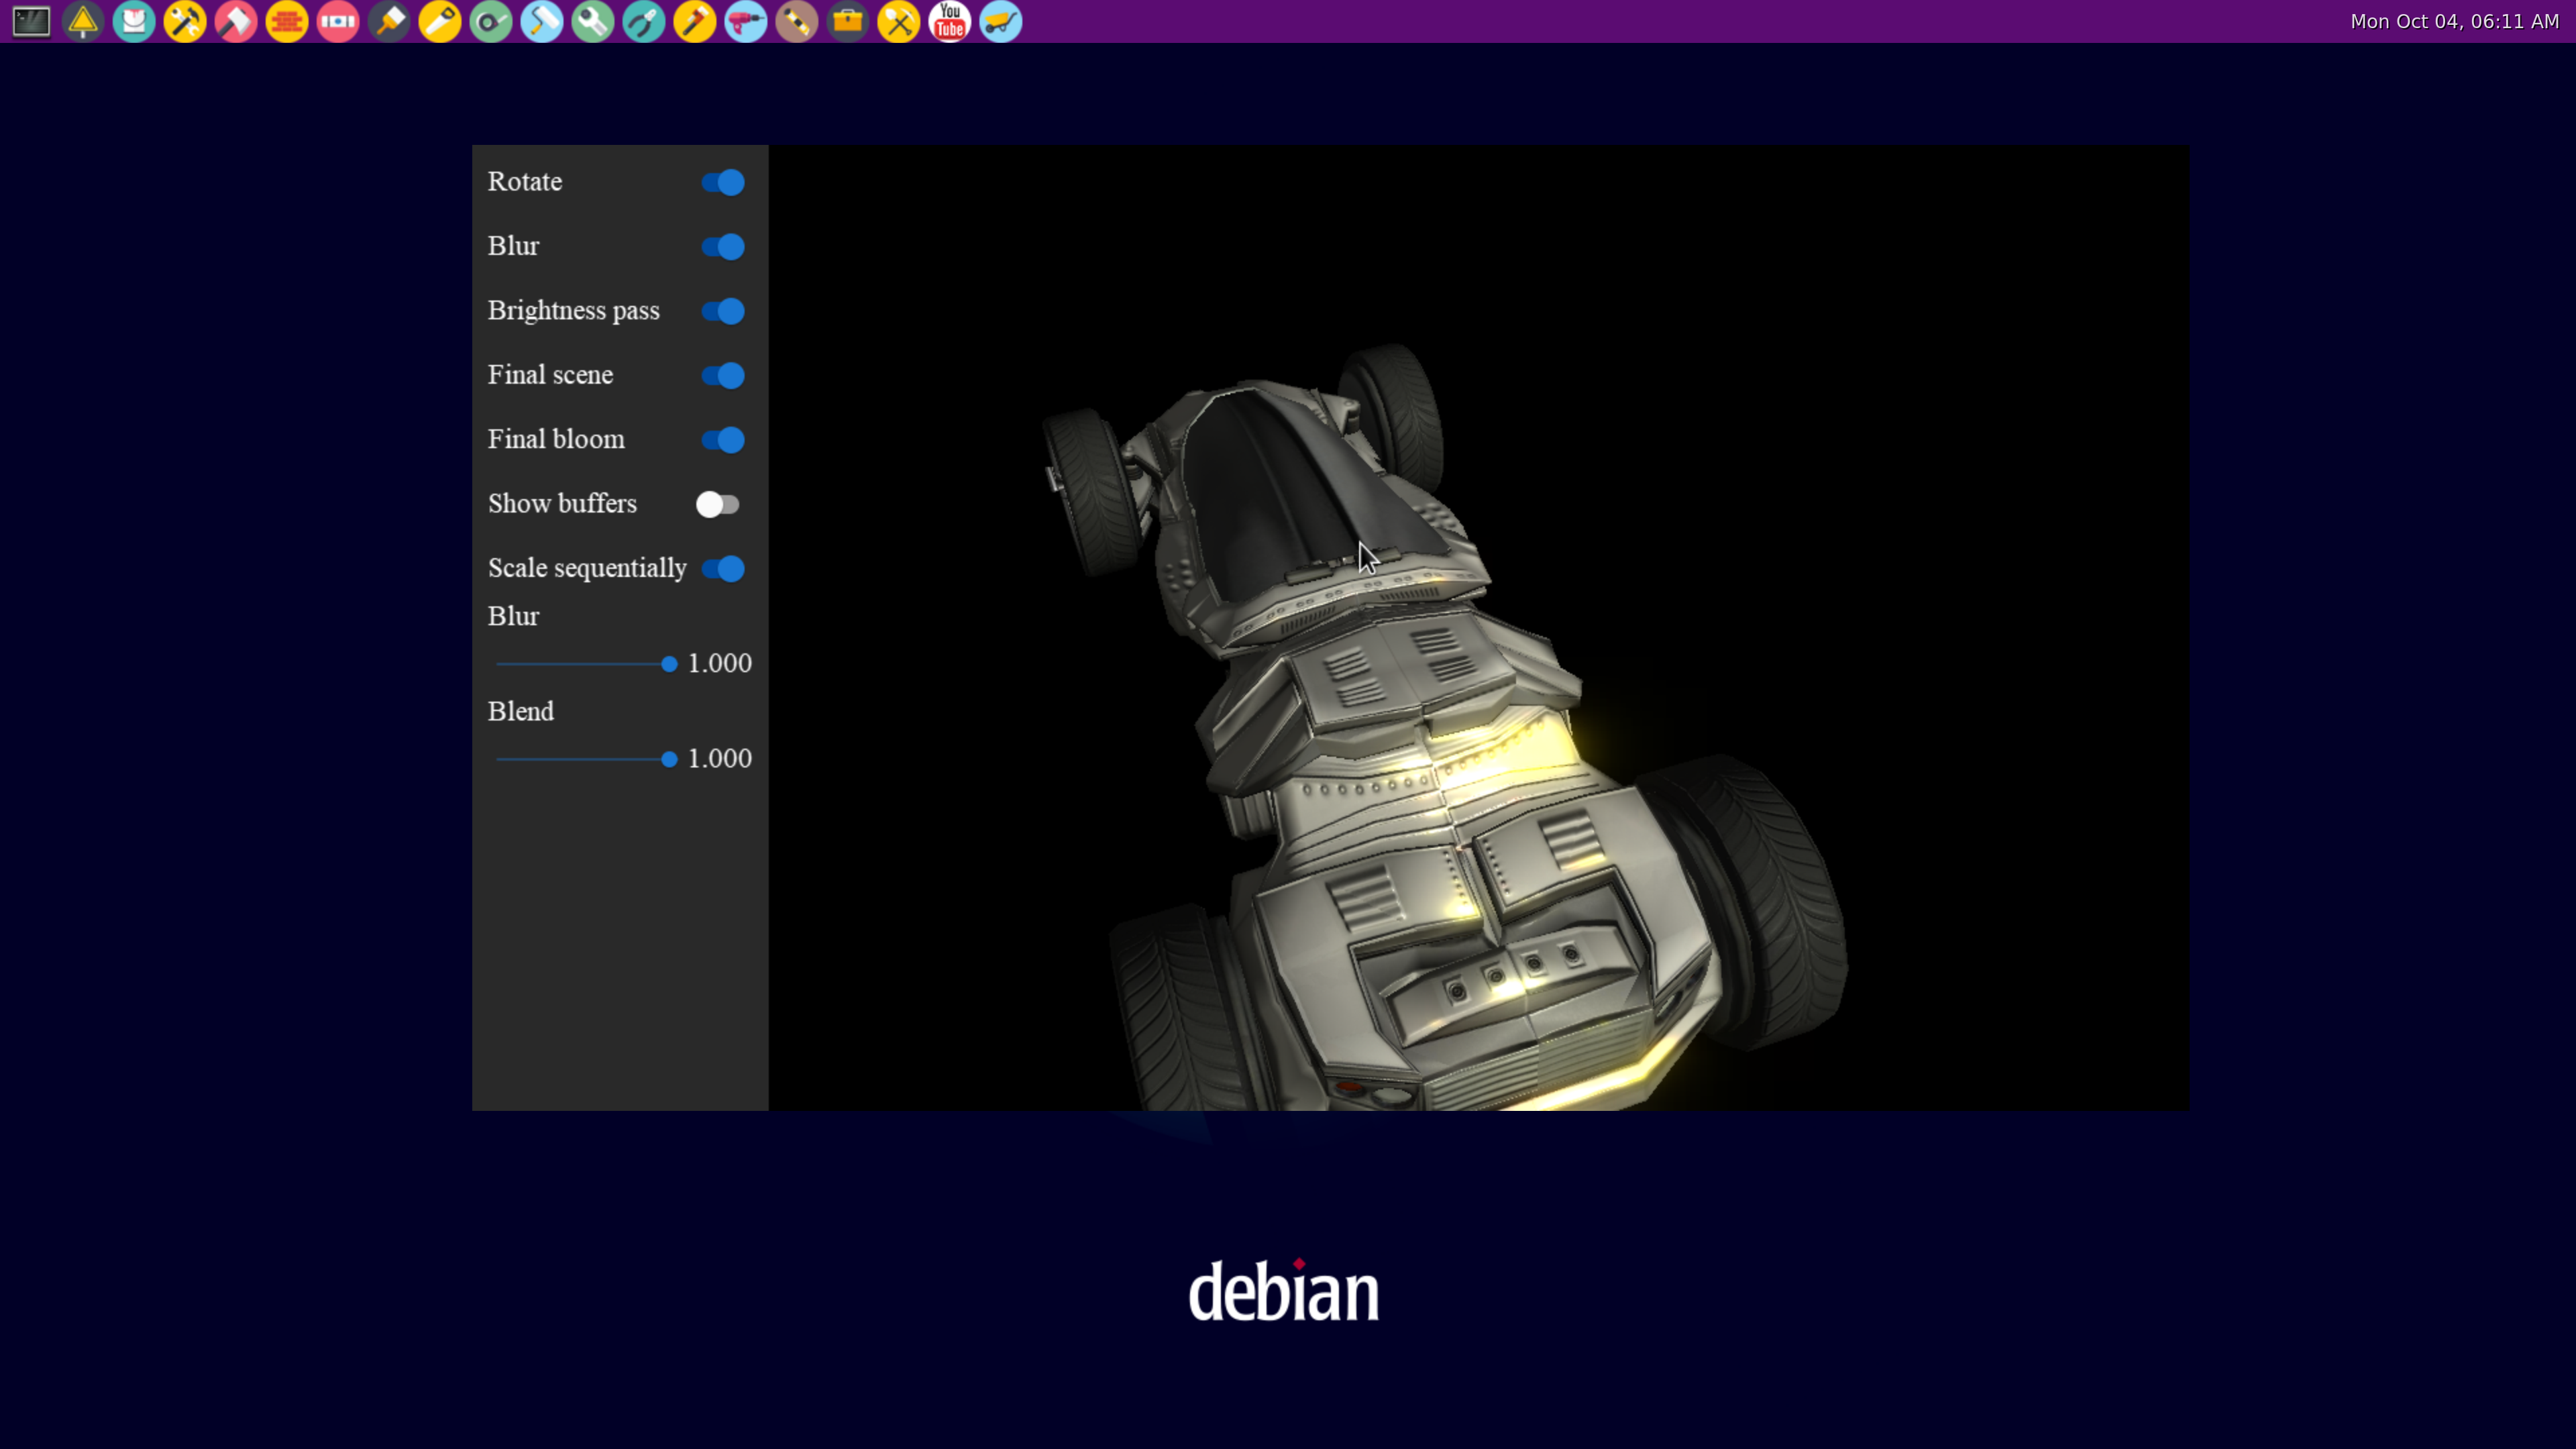Click the pink spirit level icon

coord(338,21)
